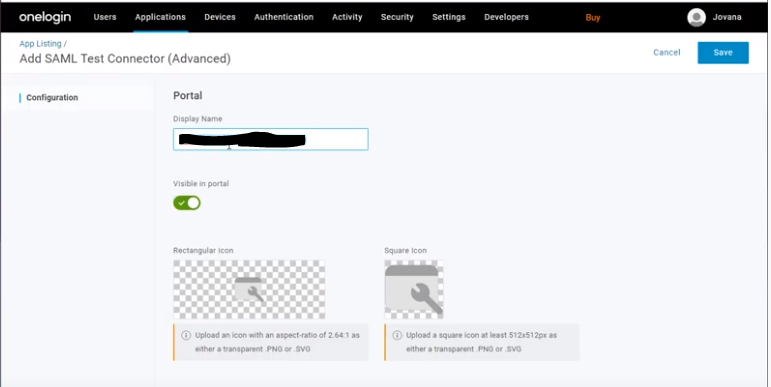Go back to App Listing

pyautogui.click(x=40, y=44)
